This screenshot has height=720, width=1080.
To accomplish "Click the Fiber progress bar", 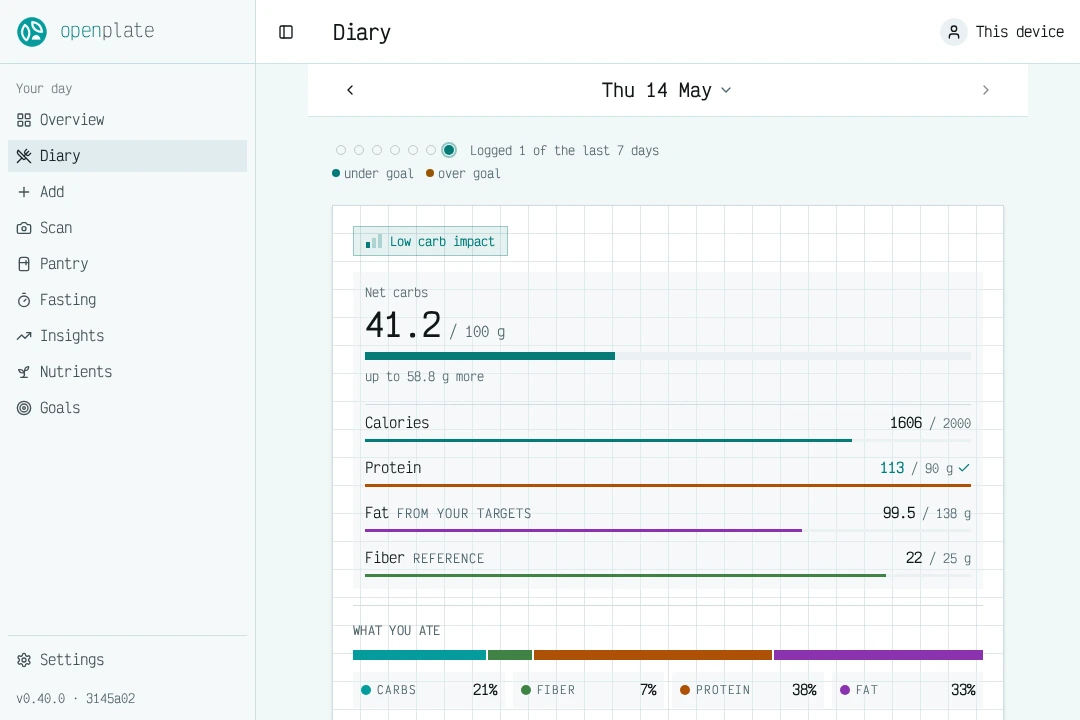I will click(667, 575).
